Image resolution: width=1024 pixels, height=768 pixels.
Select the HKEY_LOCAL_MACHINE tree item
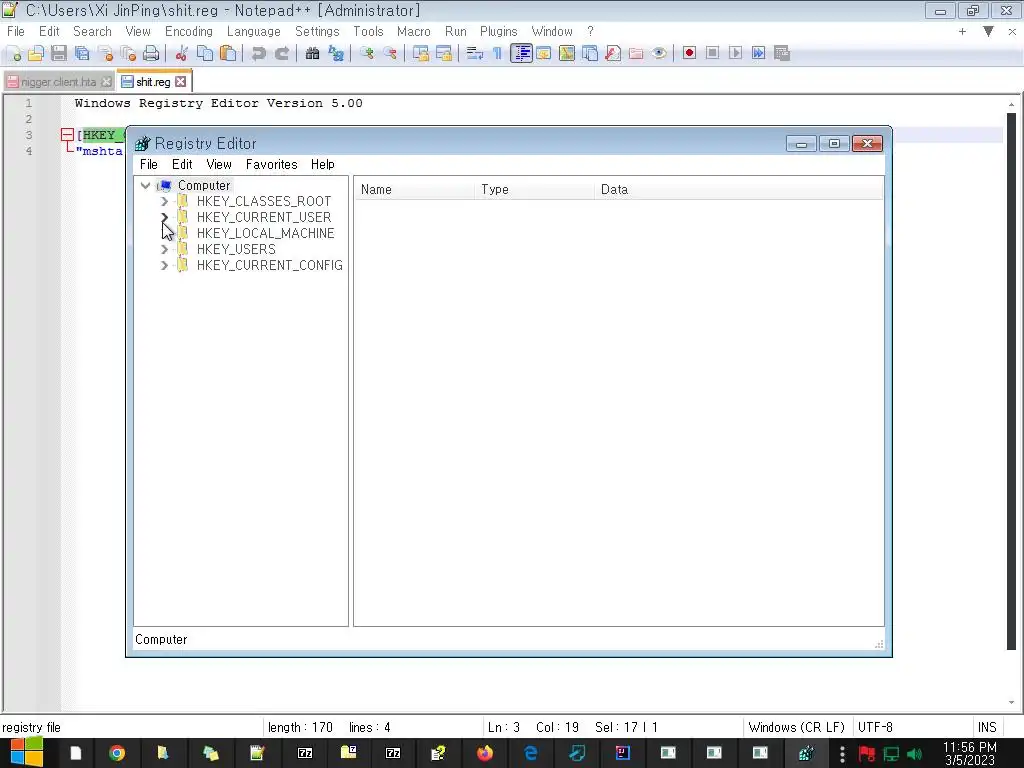coord(265,233)
